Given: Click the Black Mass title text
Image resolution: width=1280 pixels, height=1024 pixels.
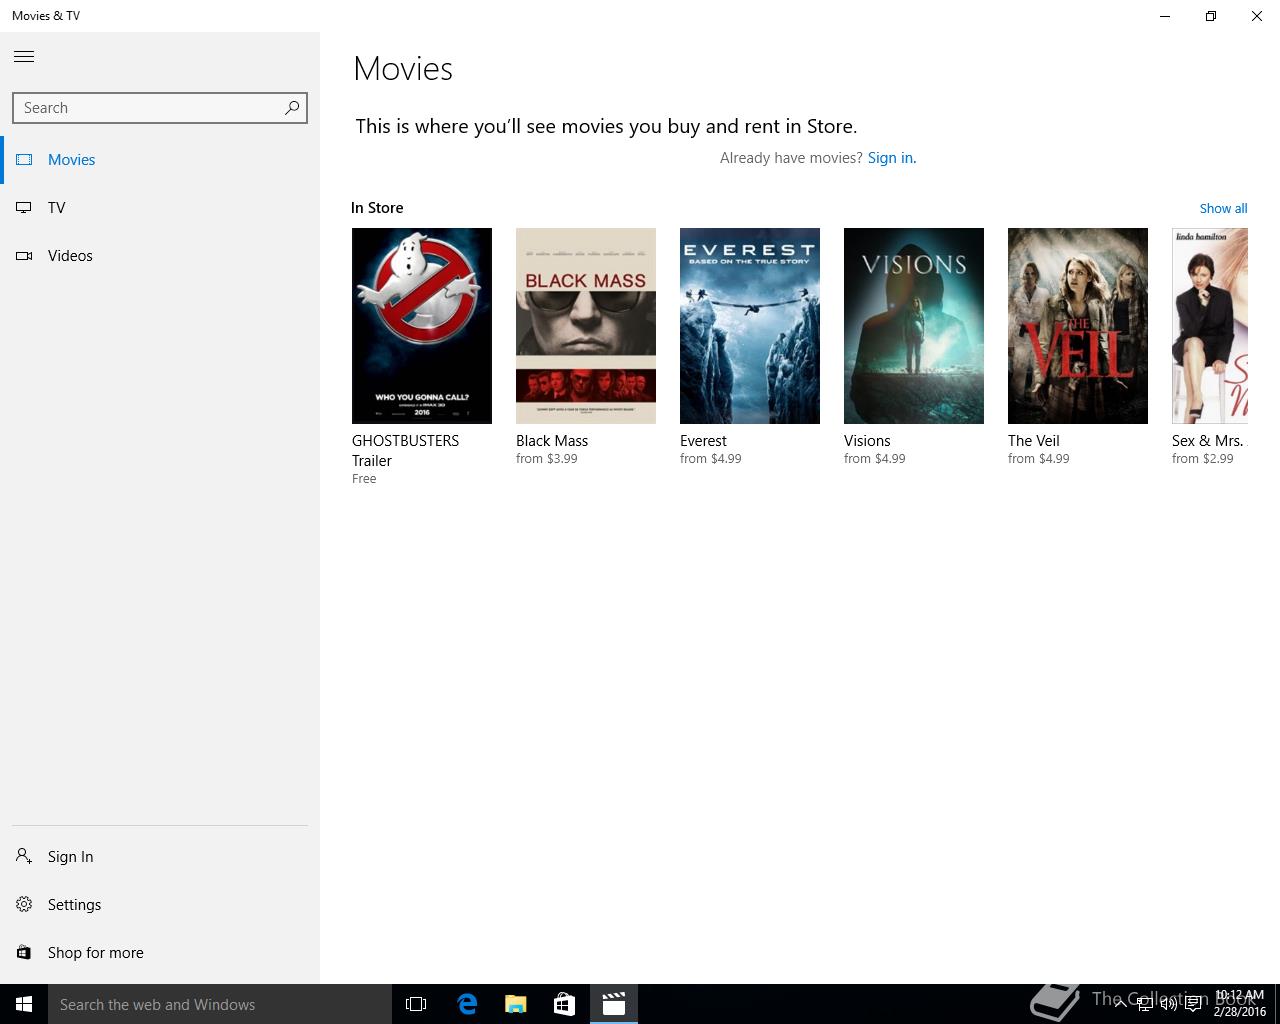Looking at the screenshot, I should [x=552, y=441].
